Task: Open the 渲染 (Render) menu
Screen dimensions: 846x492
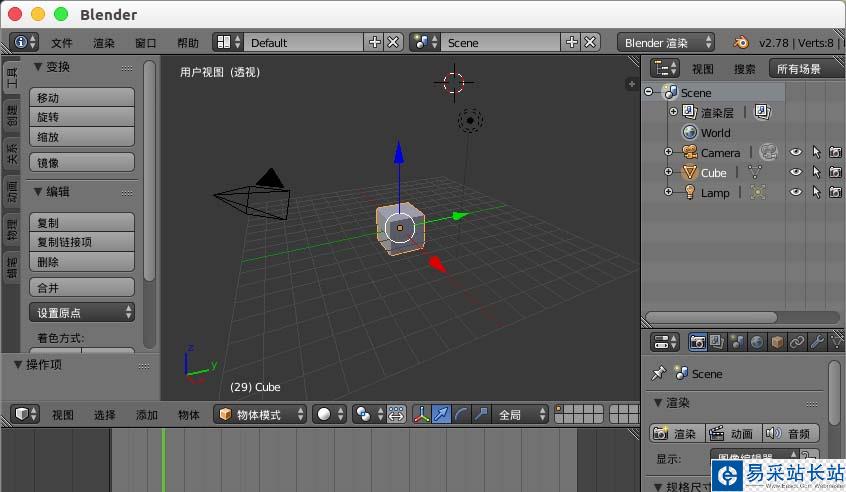Action: pyautogui.click(x=104, y=43)
